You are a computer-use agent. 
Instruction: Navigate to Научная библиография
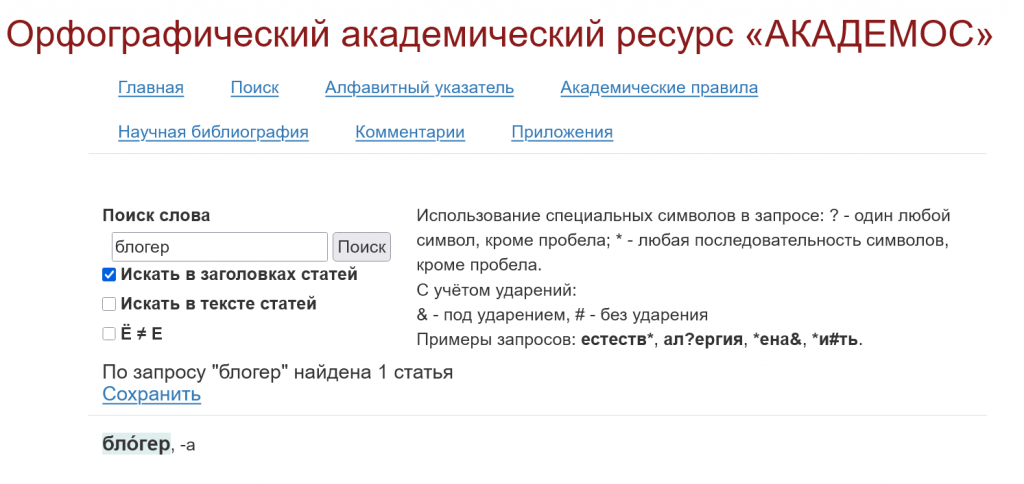click(x=213, y=132)
